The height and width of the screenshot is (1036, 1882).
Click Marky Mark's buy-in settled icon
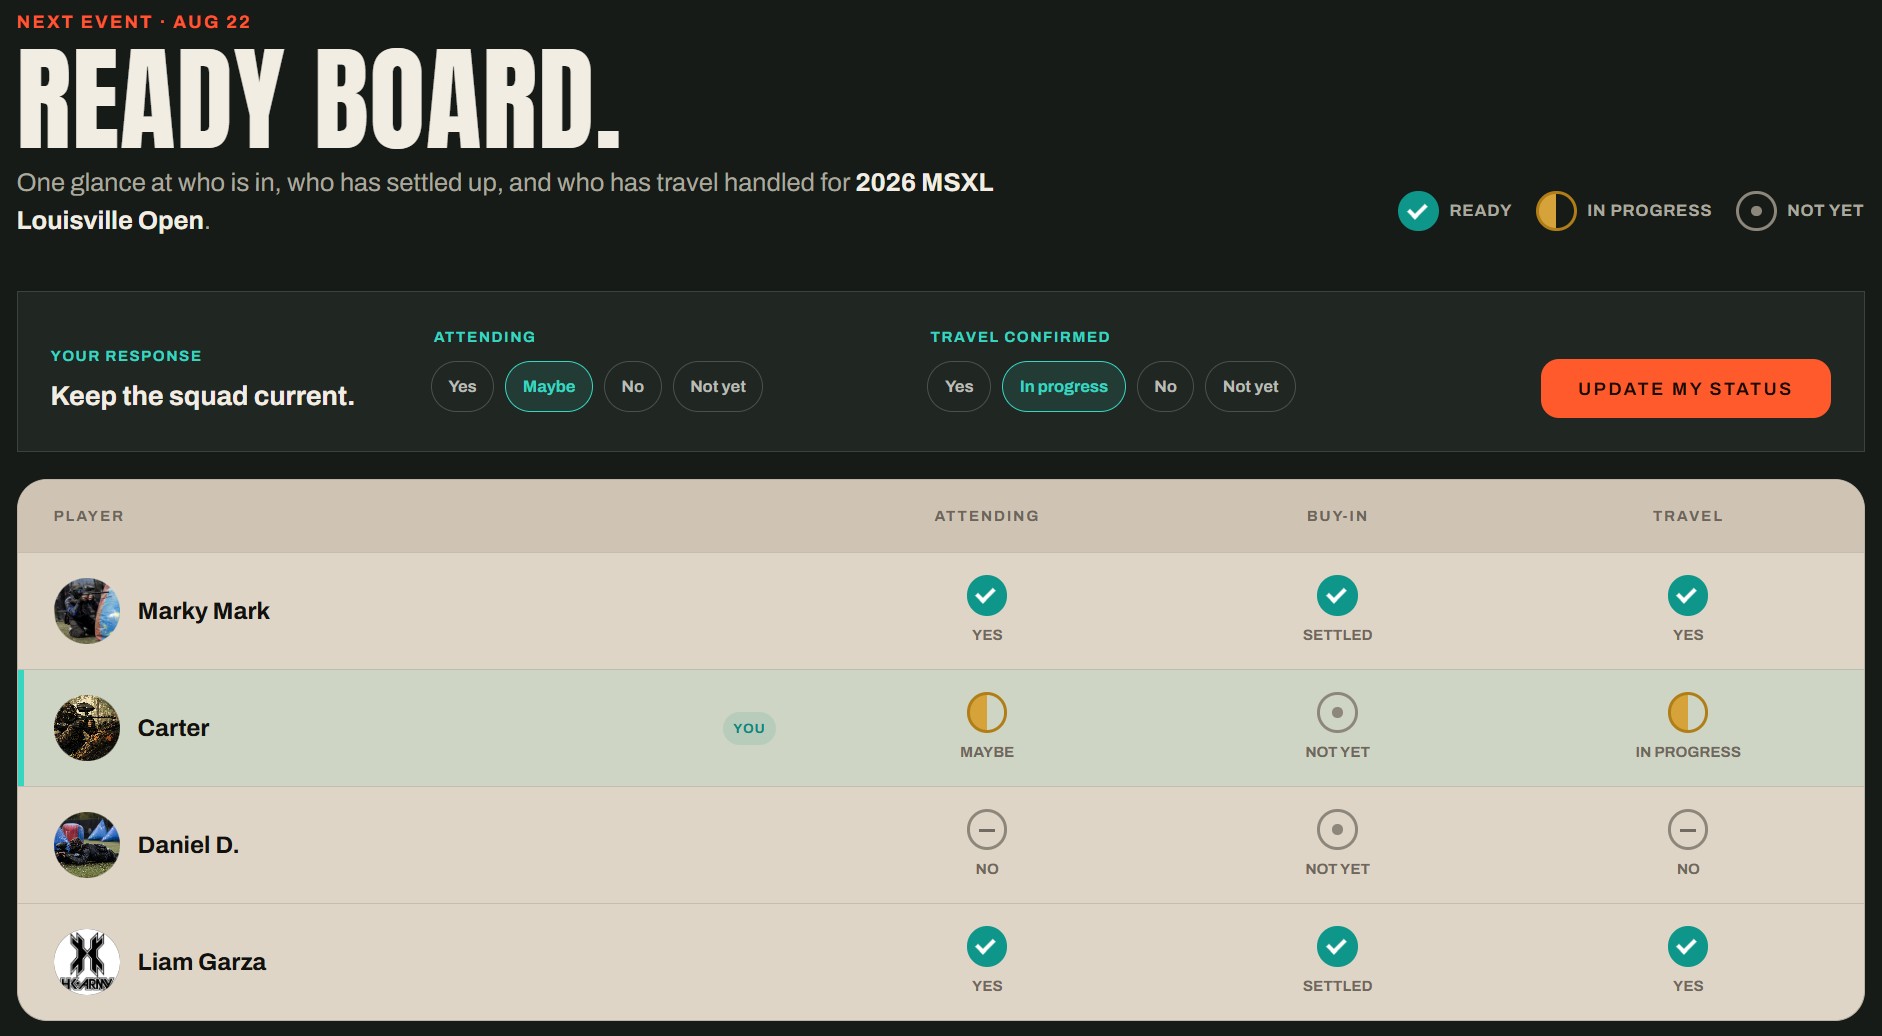tap(1337, 596)
